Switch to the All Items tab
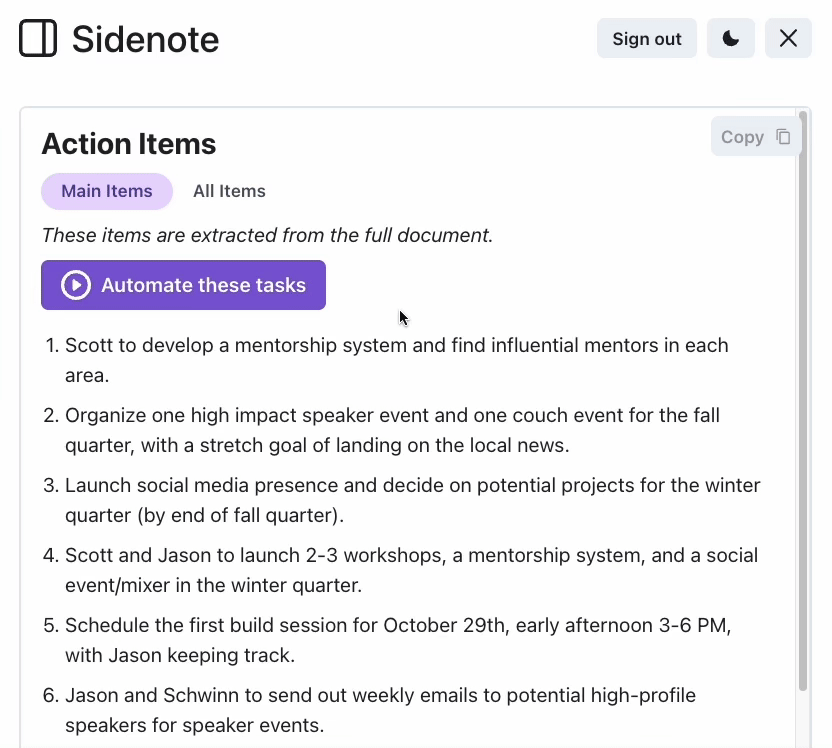Viewport: 832px width, 748px height. pyautogui.click(x=229, y=191)
